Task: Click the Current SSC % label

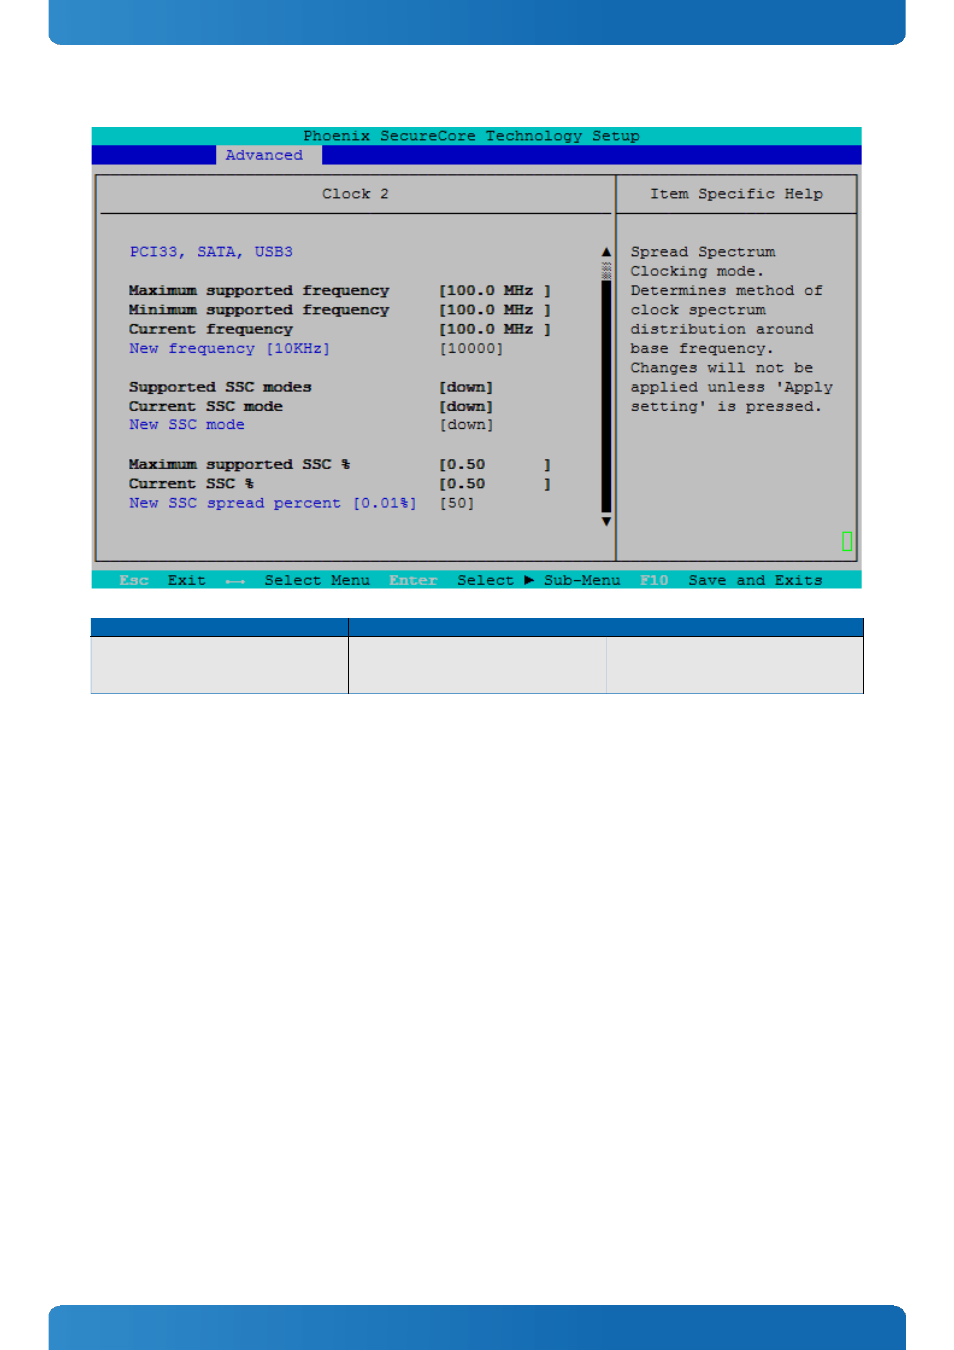Action: 191,484
